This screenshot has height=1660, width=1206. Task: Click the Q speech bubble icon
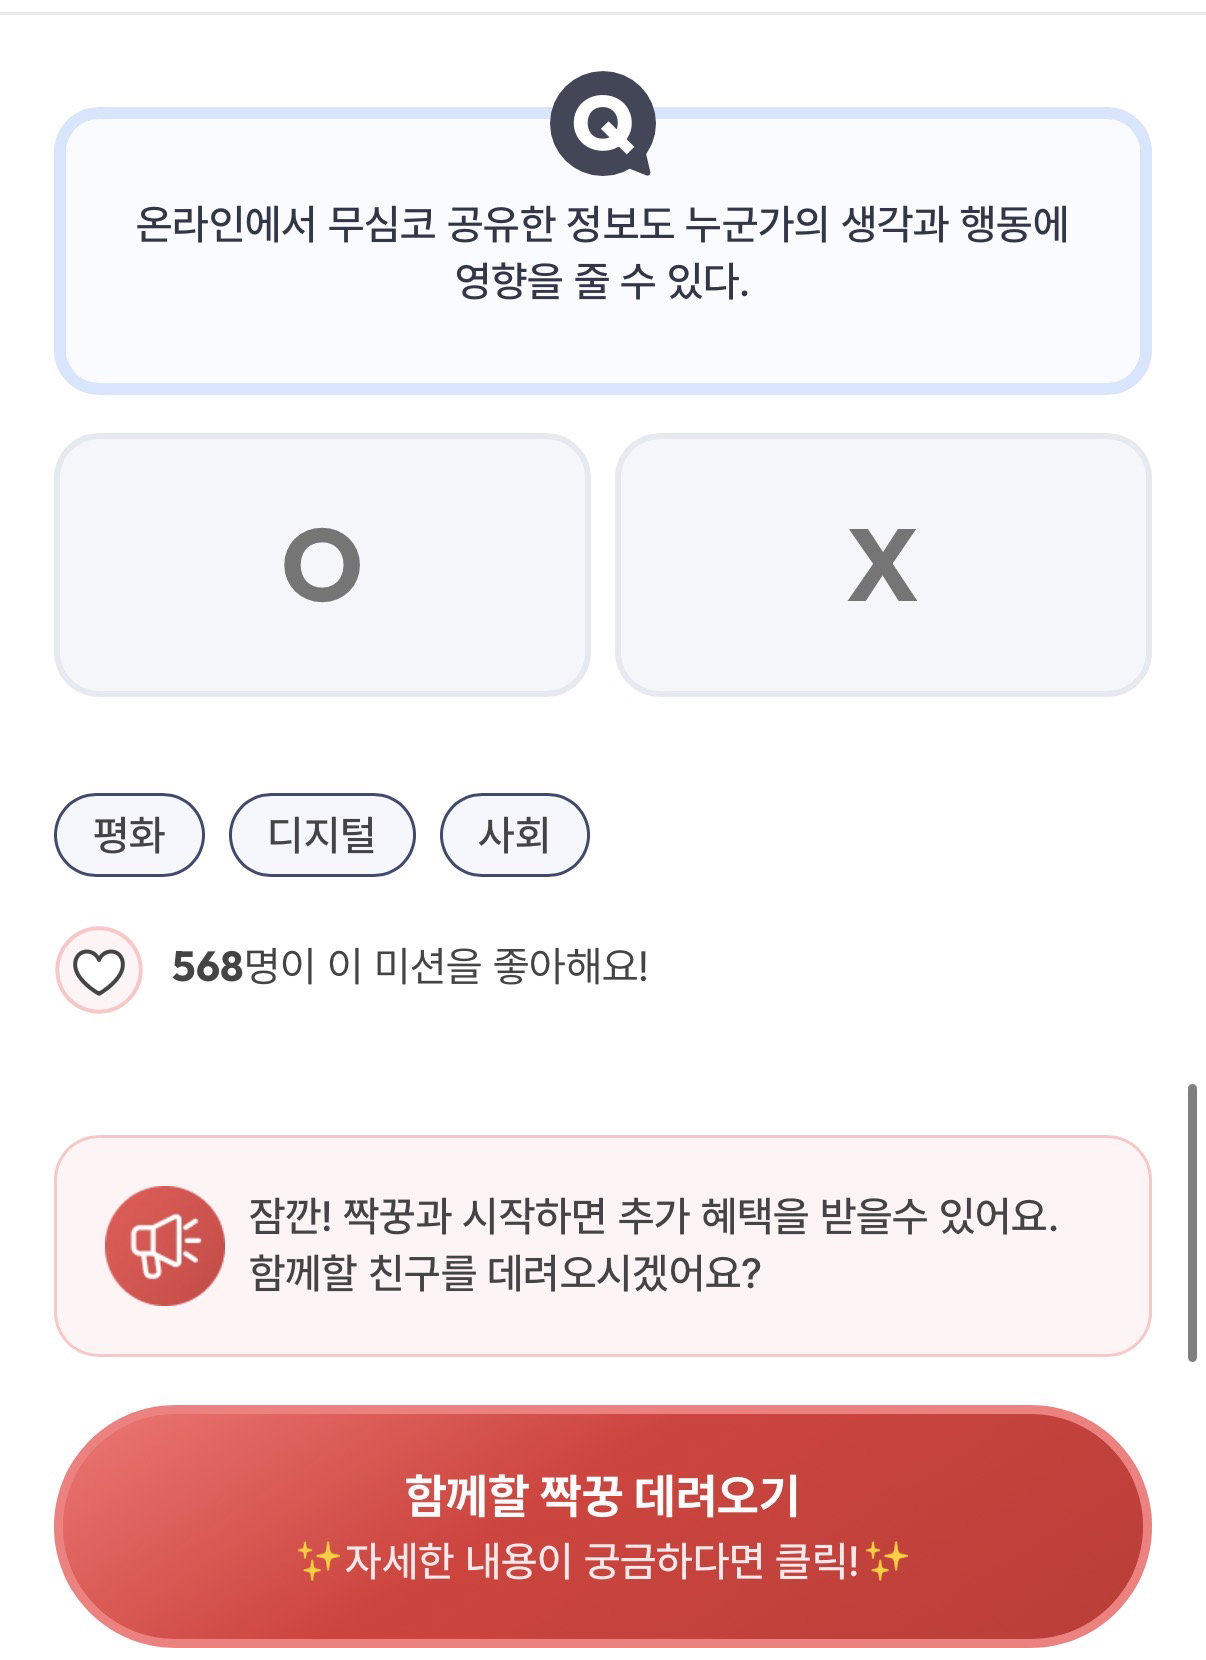click(x=603, y=124)
